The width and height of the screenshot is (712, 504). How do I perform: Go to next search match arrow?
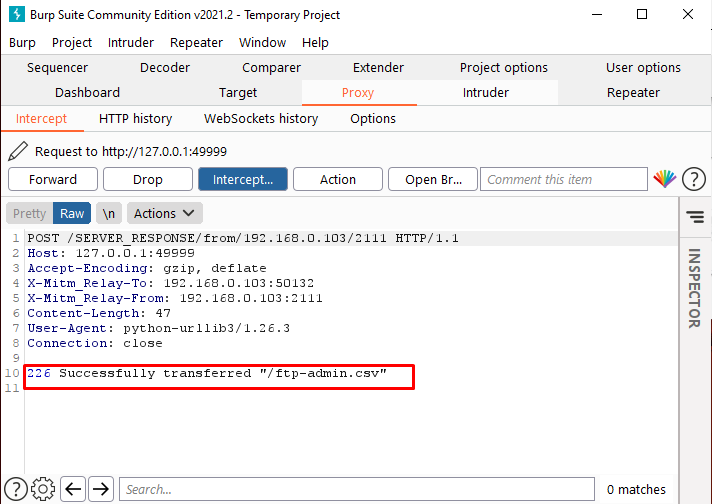point(101,489)
